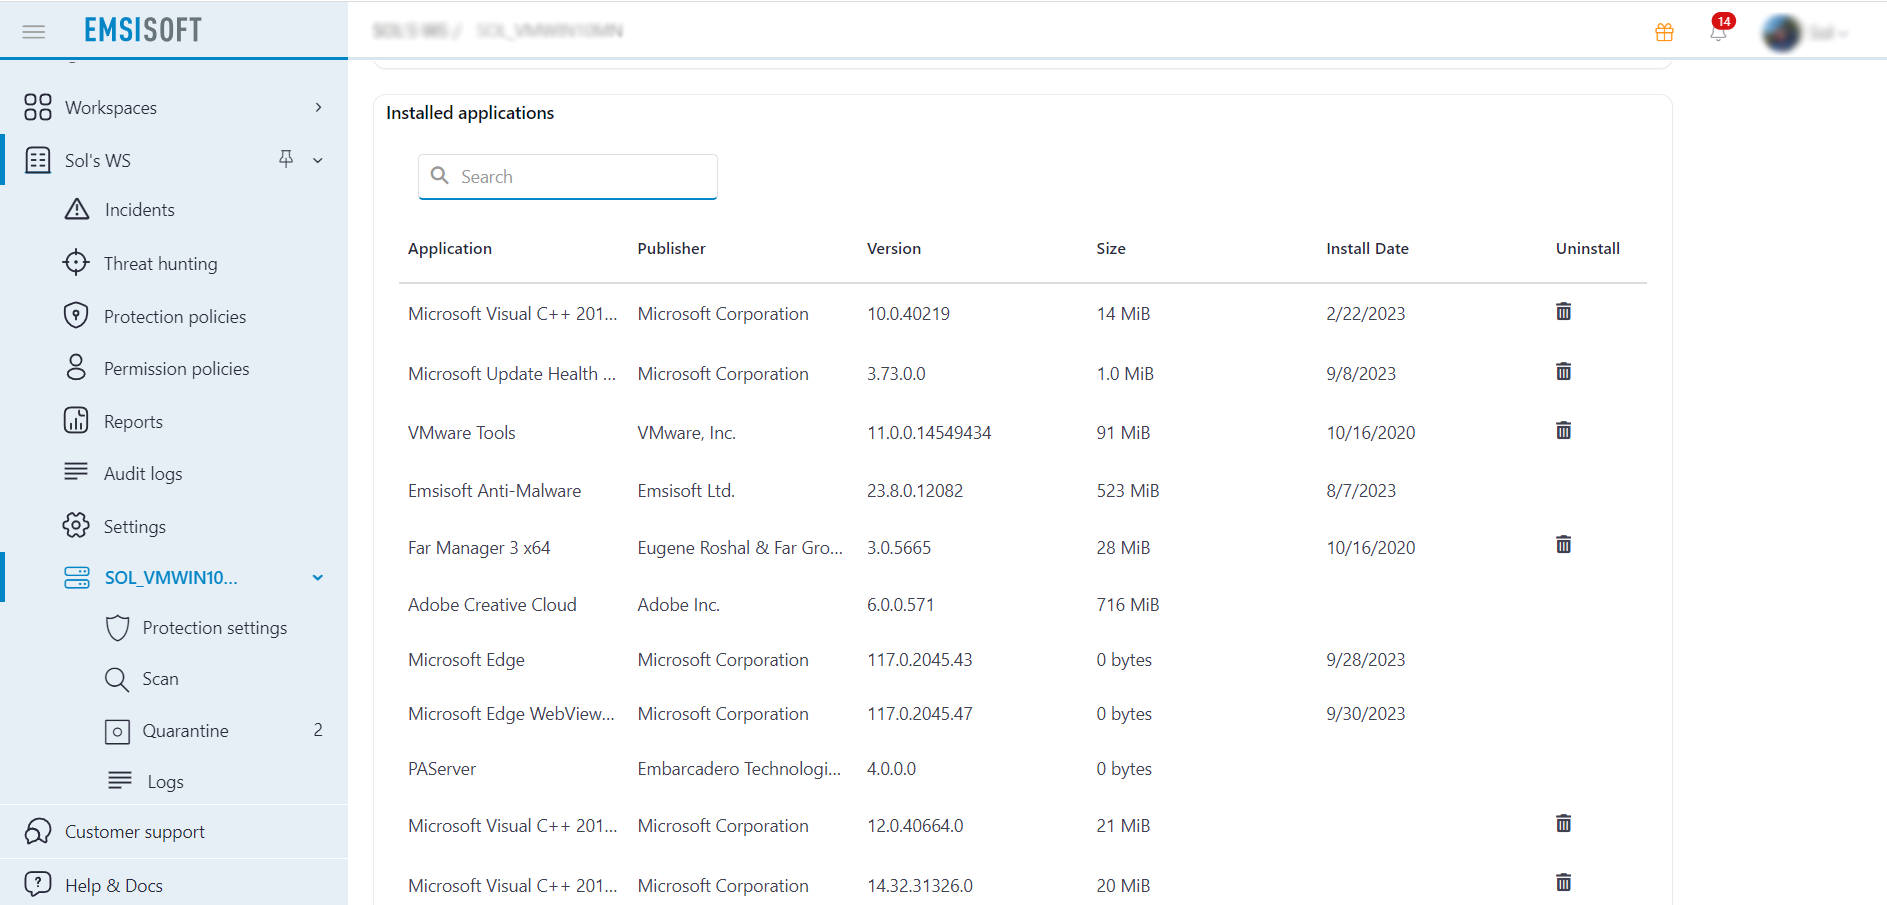
Task: Unpin Sol's WS workspace
Action: coord(287,159)
